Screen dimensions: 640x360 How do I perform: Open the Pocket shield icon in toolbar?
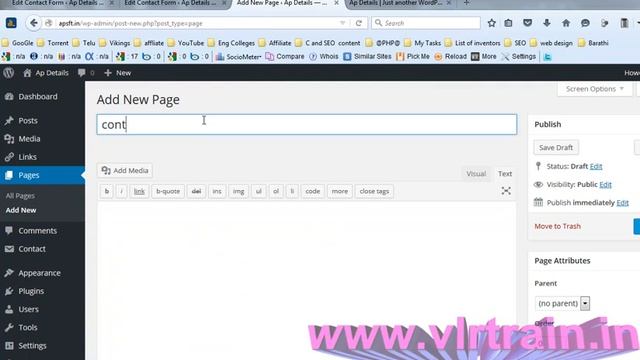click(527, 23)
